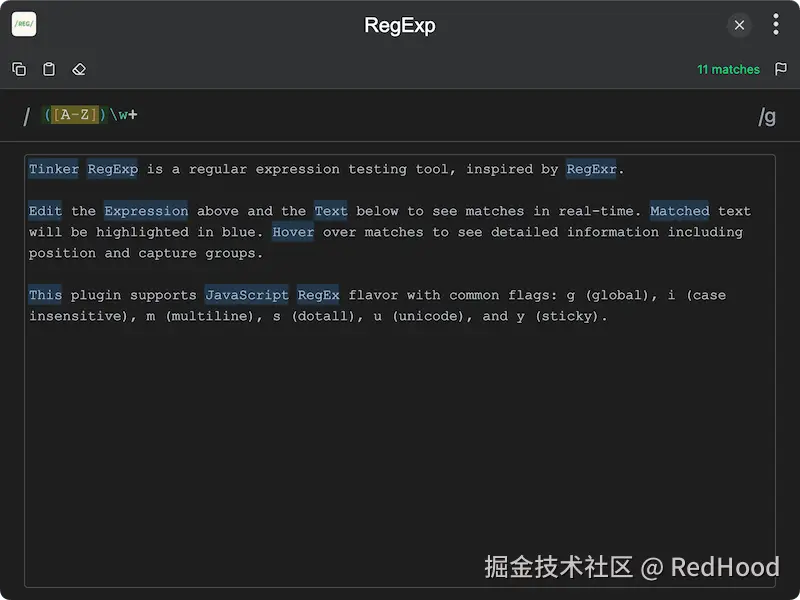Open the three-dot overflow menu
800x600 pixels.
click(776, 24)
